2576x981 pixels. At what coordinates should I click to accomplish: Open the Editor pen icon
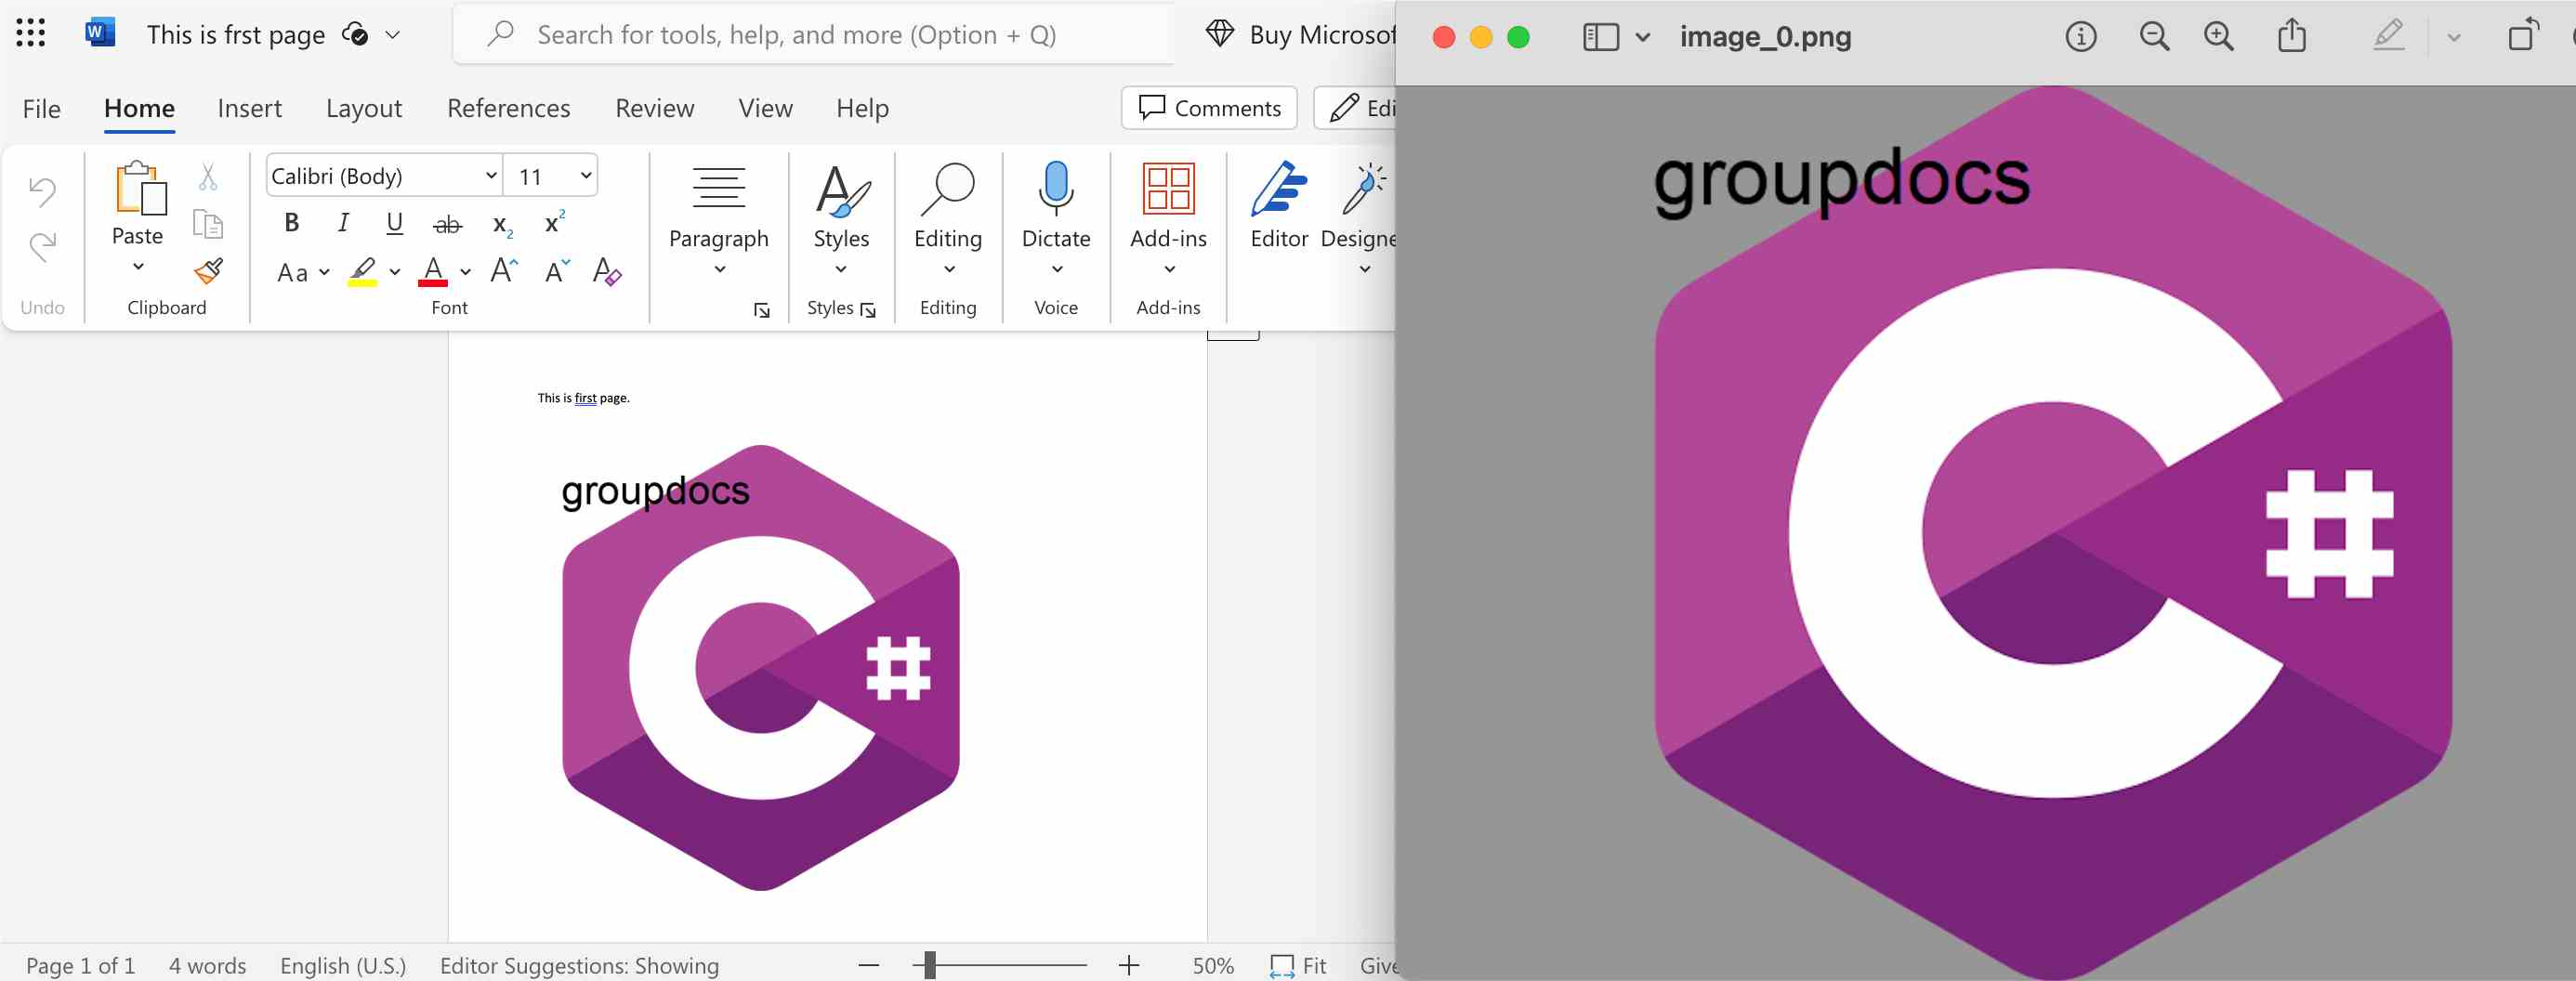click(x=1278, y=190)
